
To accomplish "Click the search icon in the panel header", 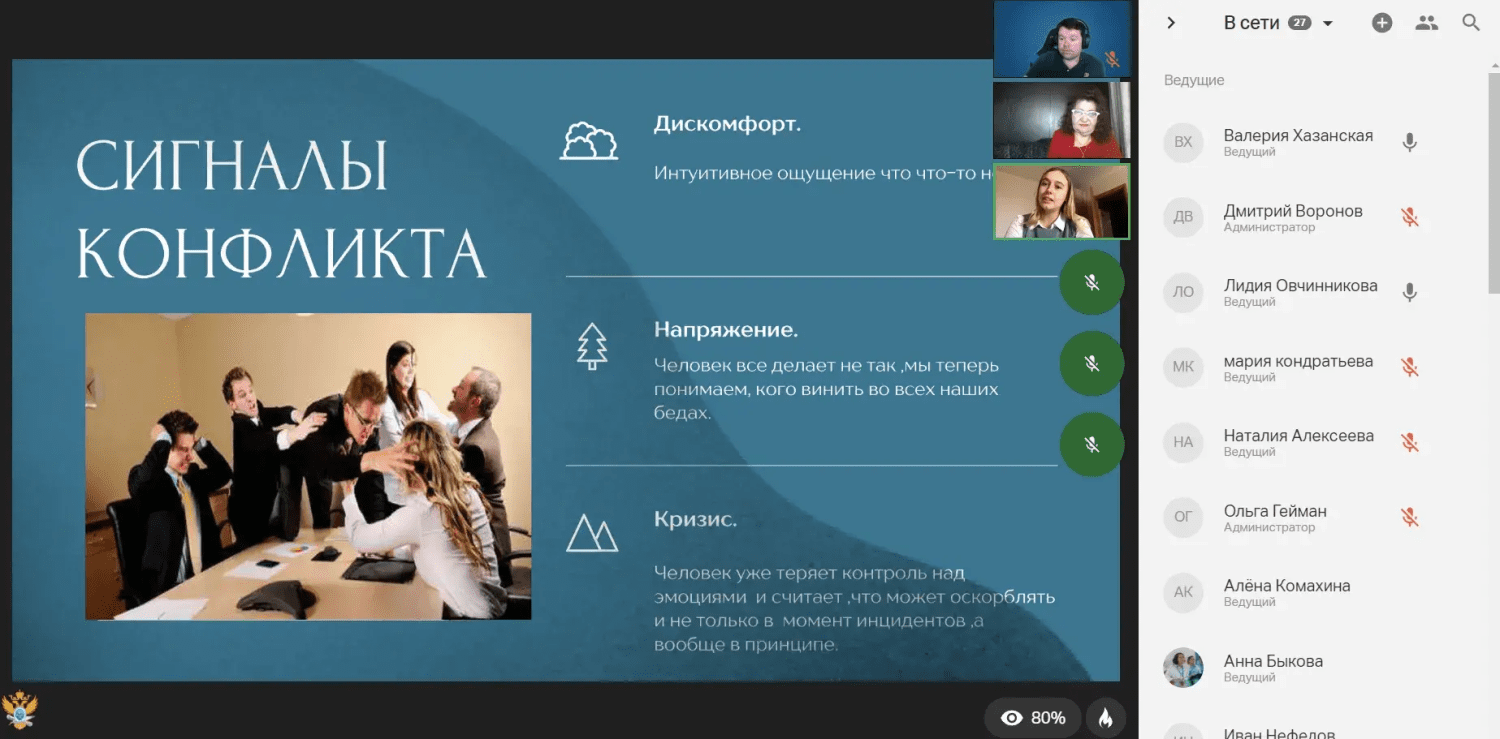I will click(1471, 22).
